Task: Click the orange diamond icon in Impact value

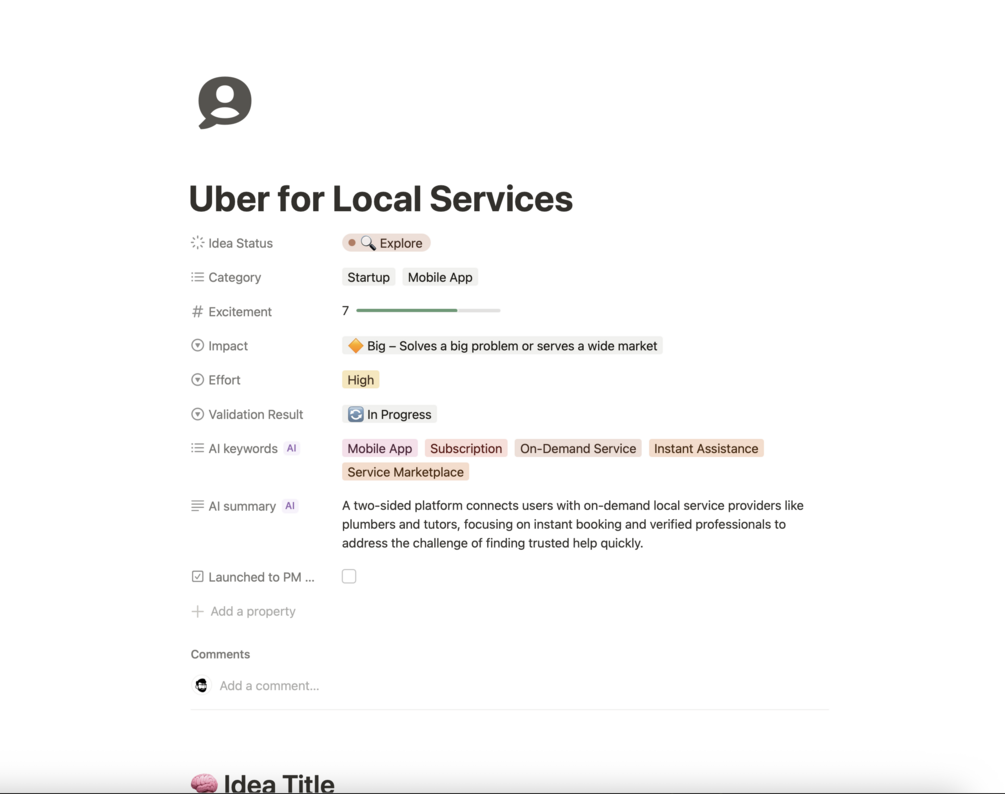Action: click(355, 345)
